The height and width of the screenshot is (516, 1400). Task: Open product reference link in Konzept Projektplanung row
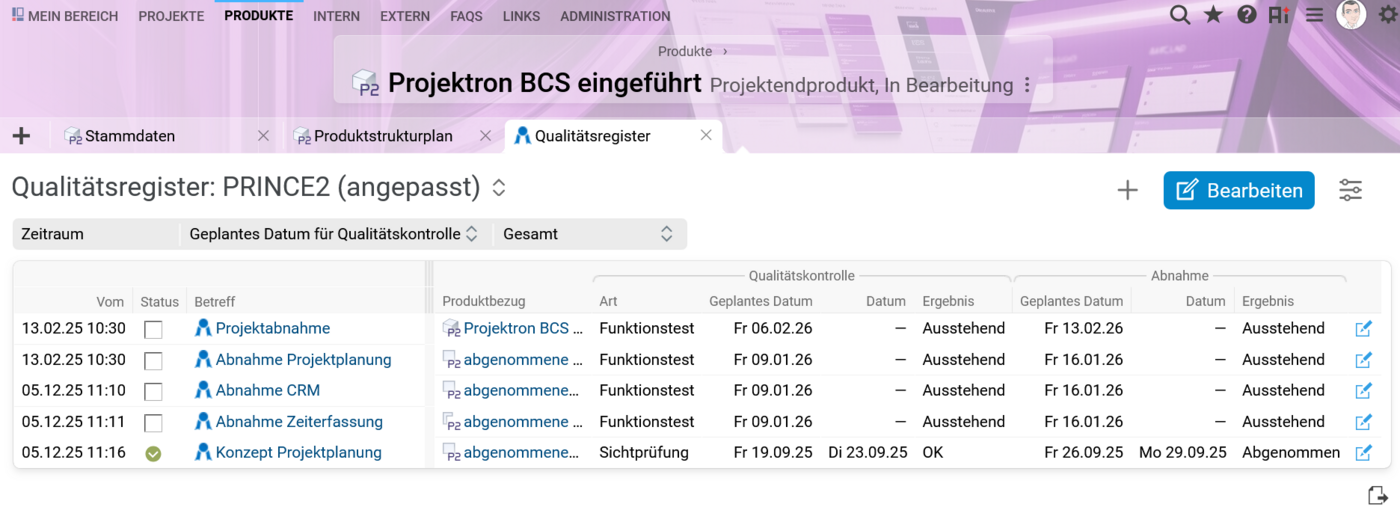click(x=522, y=453)
